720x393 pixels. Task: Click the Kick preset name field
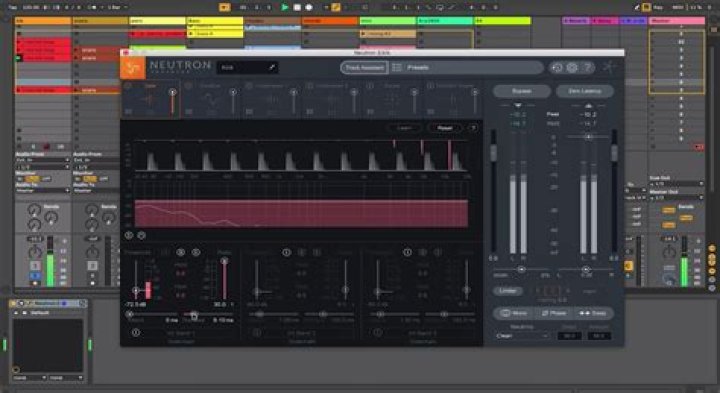point(248,67)
